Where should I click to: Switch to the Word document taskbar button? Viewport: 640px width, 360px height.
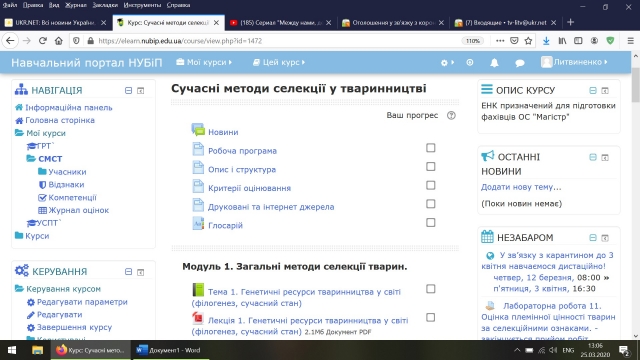point(171,350)
